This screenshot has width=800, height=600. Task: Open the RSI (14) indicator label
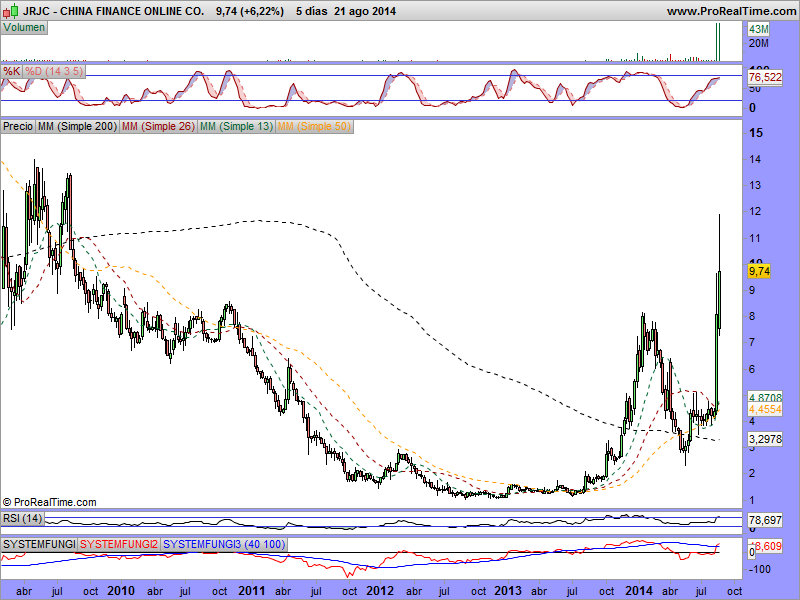pos(24,518)
